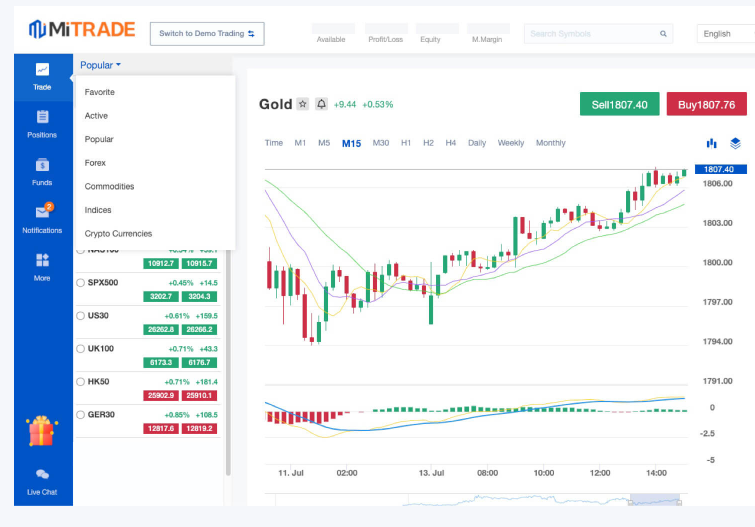
Task: Select the GER30 radio button
Action: 81,415
